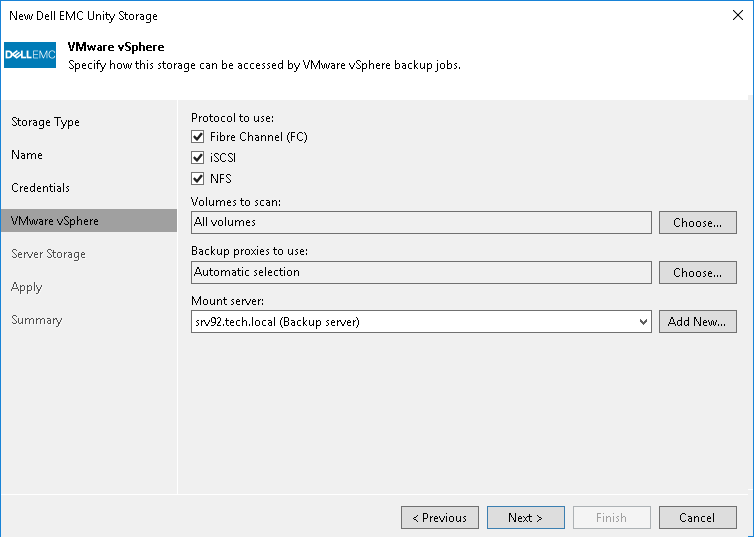Click Add New mount server button
754x537 pixels.
(x=697, y=322)
